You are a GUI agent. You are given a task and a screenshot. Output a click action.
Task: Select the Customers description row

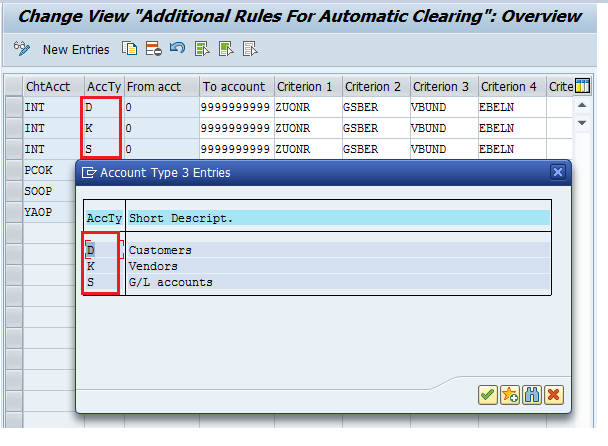[339, 250]
